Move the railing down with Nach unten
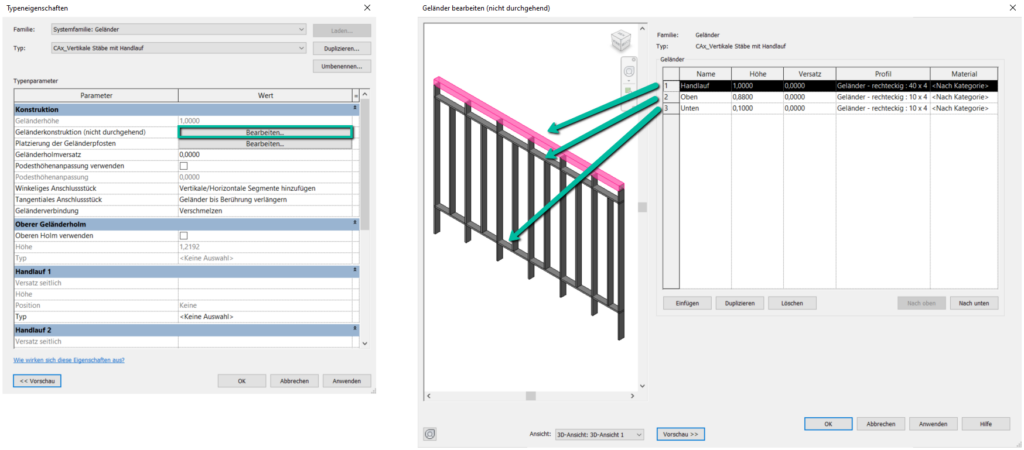This screenshot has height=450, width=1024. (x=973, y=303)
